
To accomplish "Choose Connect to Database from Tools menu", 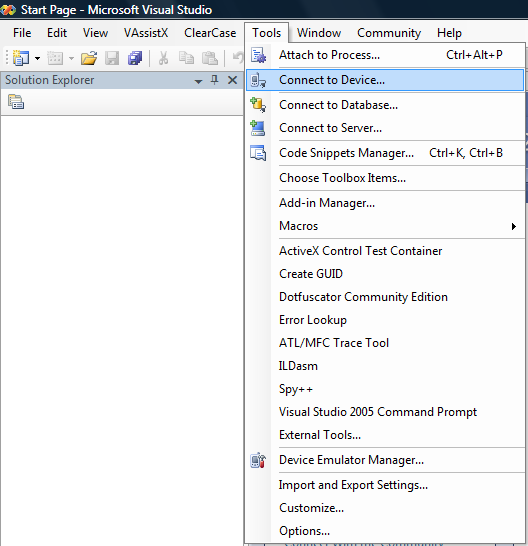I will click(x=385, y=105).
